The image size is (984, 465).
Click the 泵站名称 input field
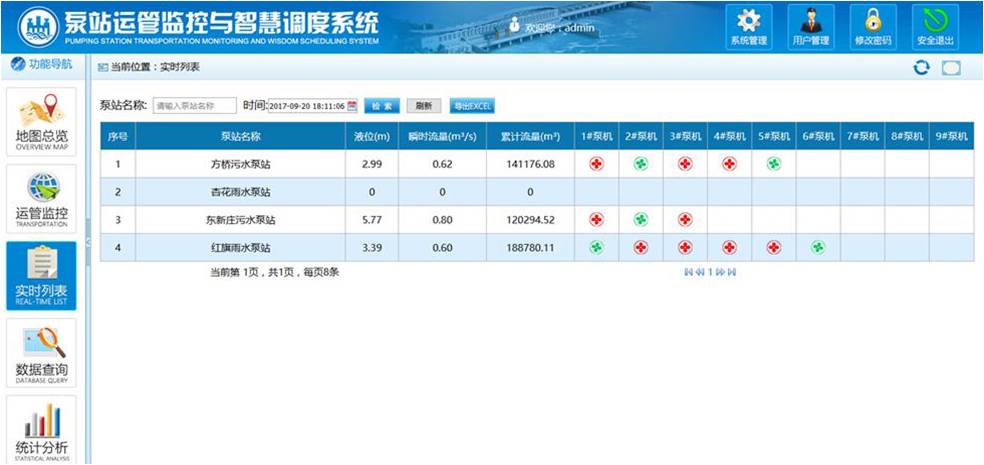pos(194,106)
